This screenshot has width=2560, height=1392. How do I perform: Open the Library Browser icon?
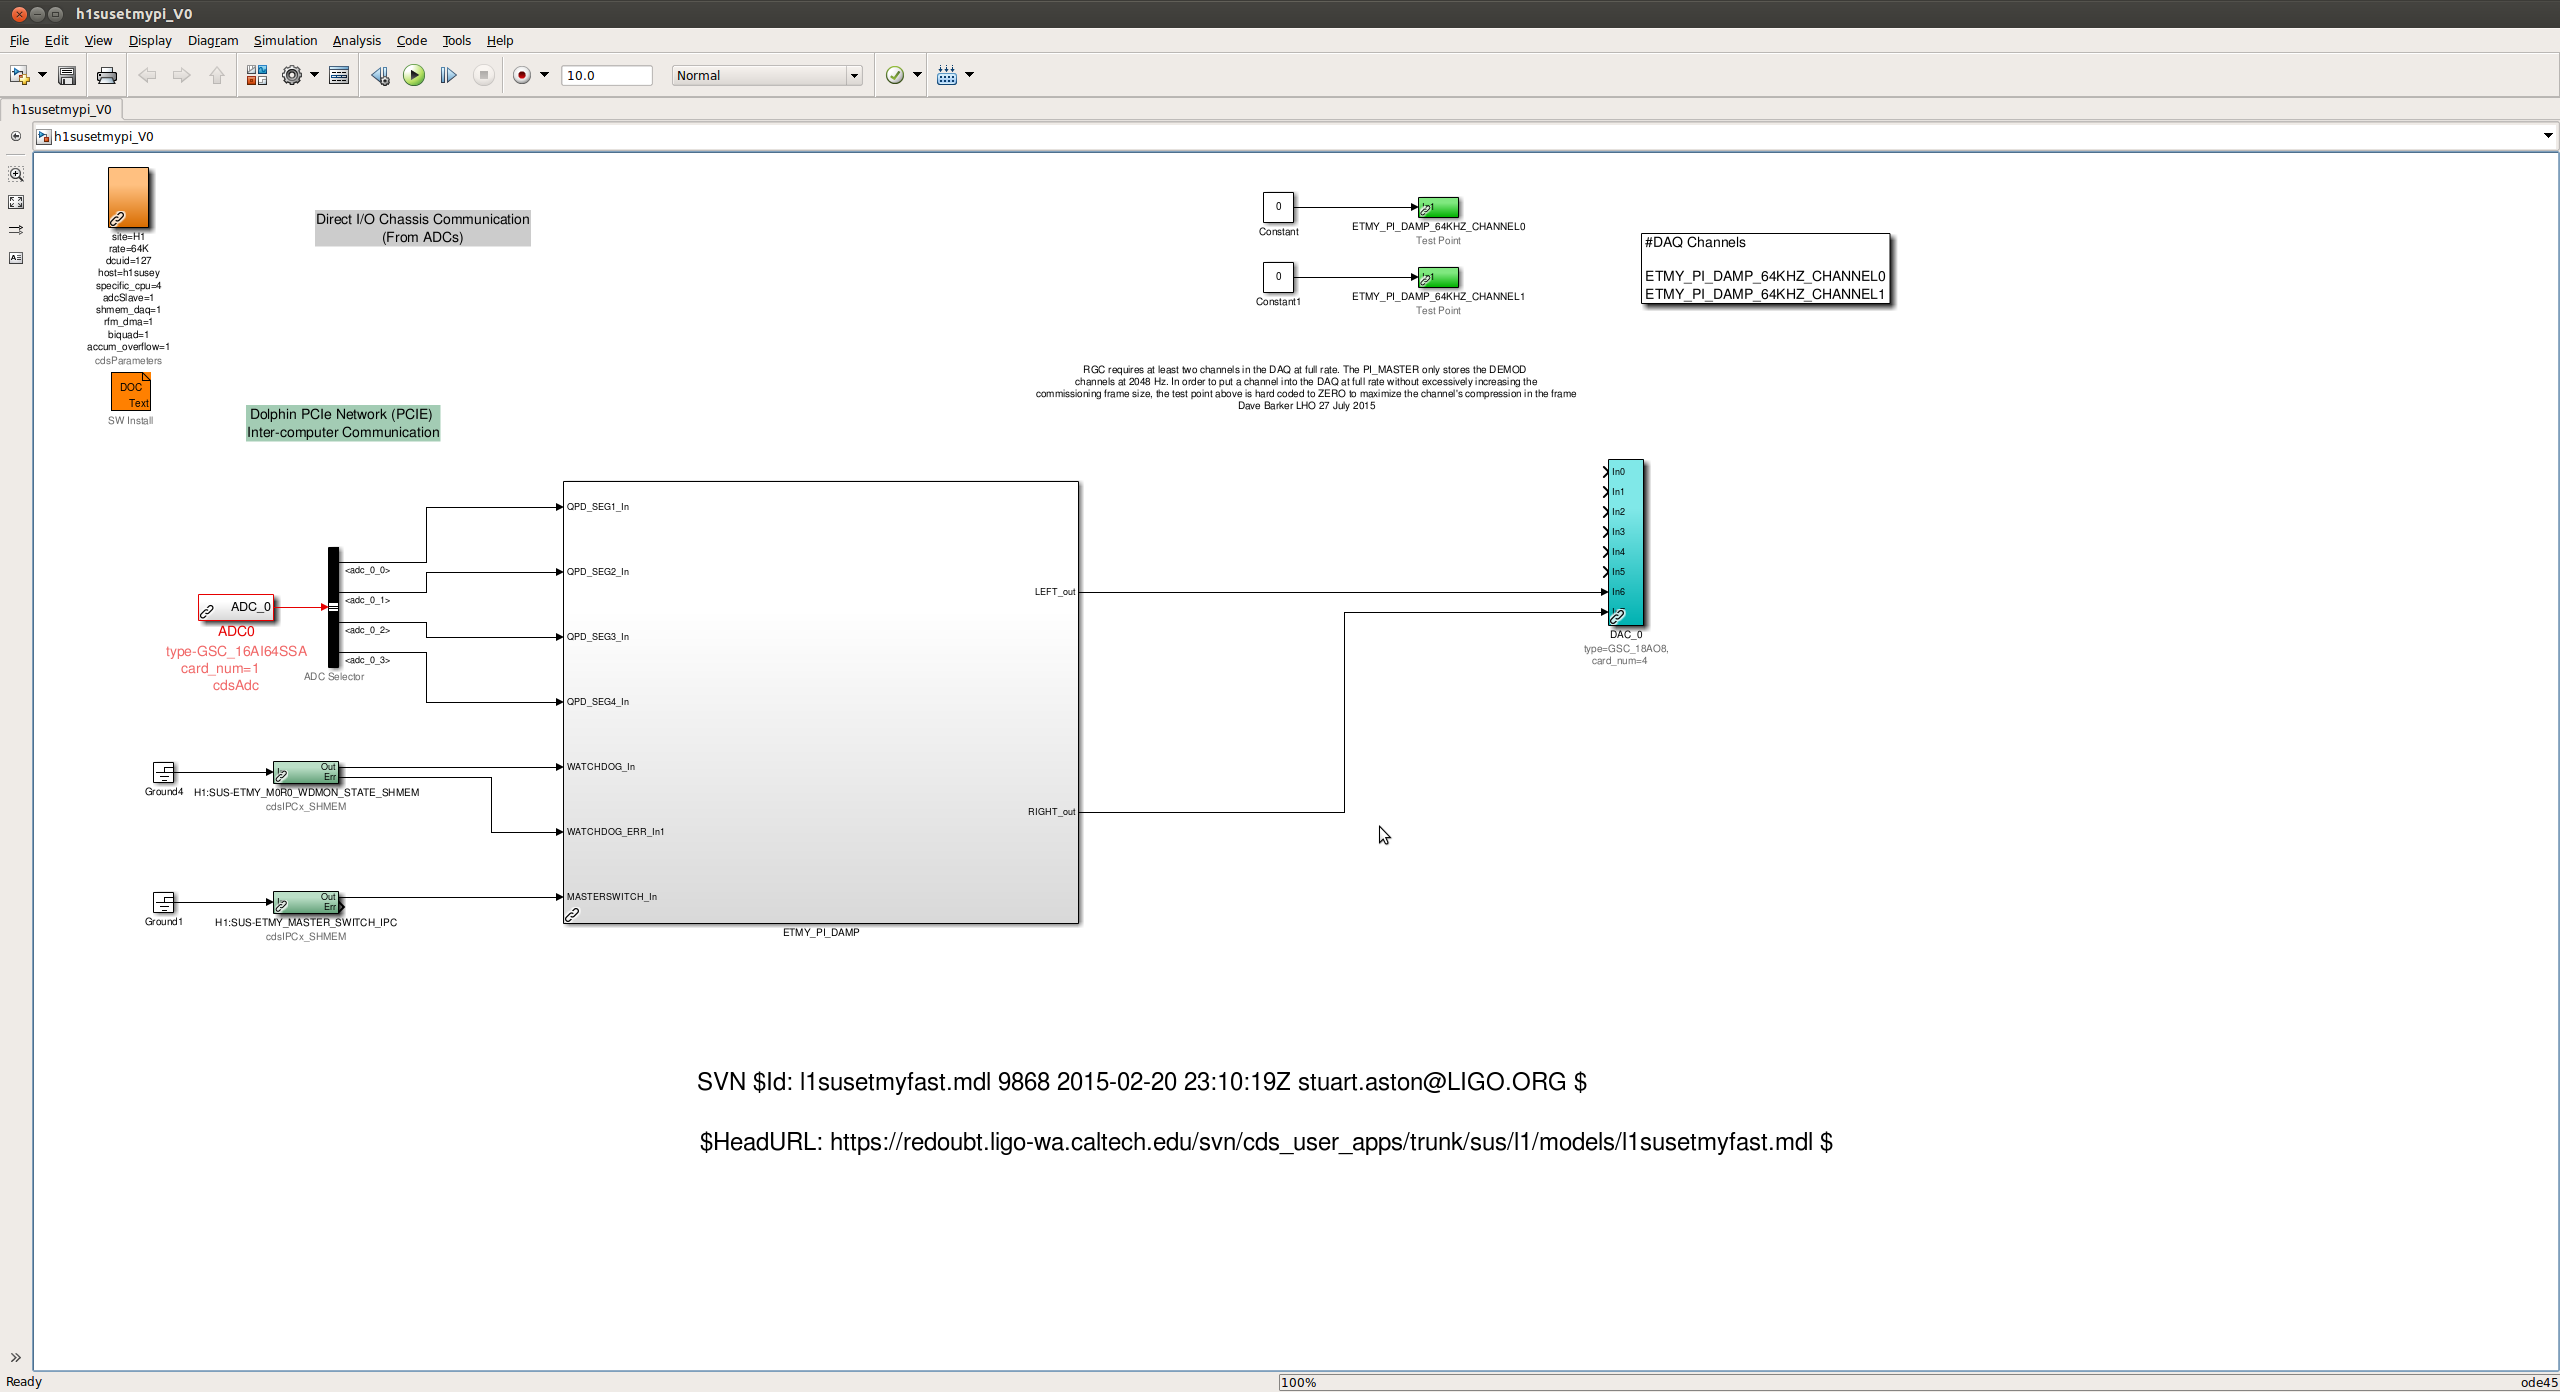click(257, 75)
